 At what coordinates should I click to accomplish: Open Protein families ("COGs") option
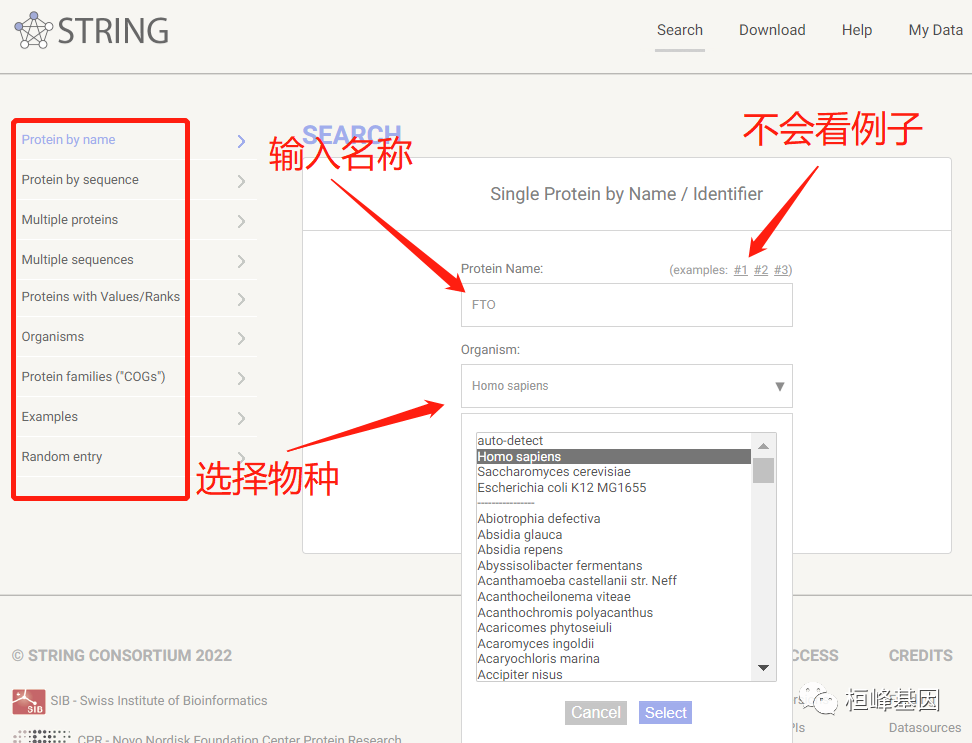(x=94, y=377)
